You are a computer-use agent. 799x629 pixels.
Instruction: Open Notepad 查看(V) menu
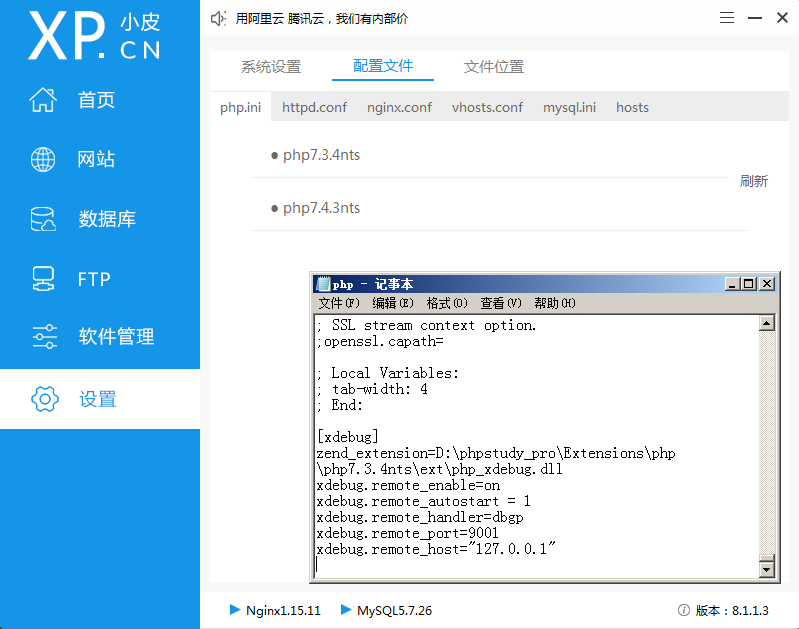coord(501,303)
